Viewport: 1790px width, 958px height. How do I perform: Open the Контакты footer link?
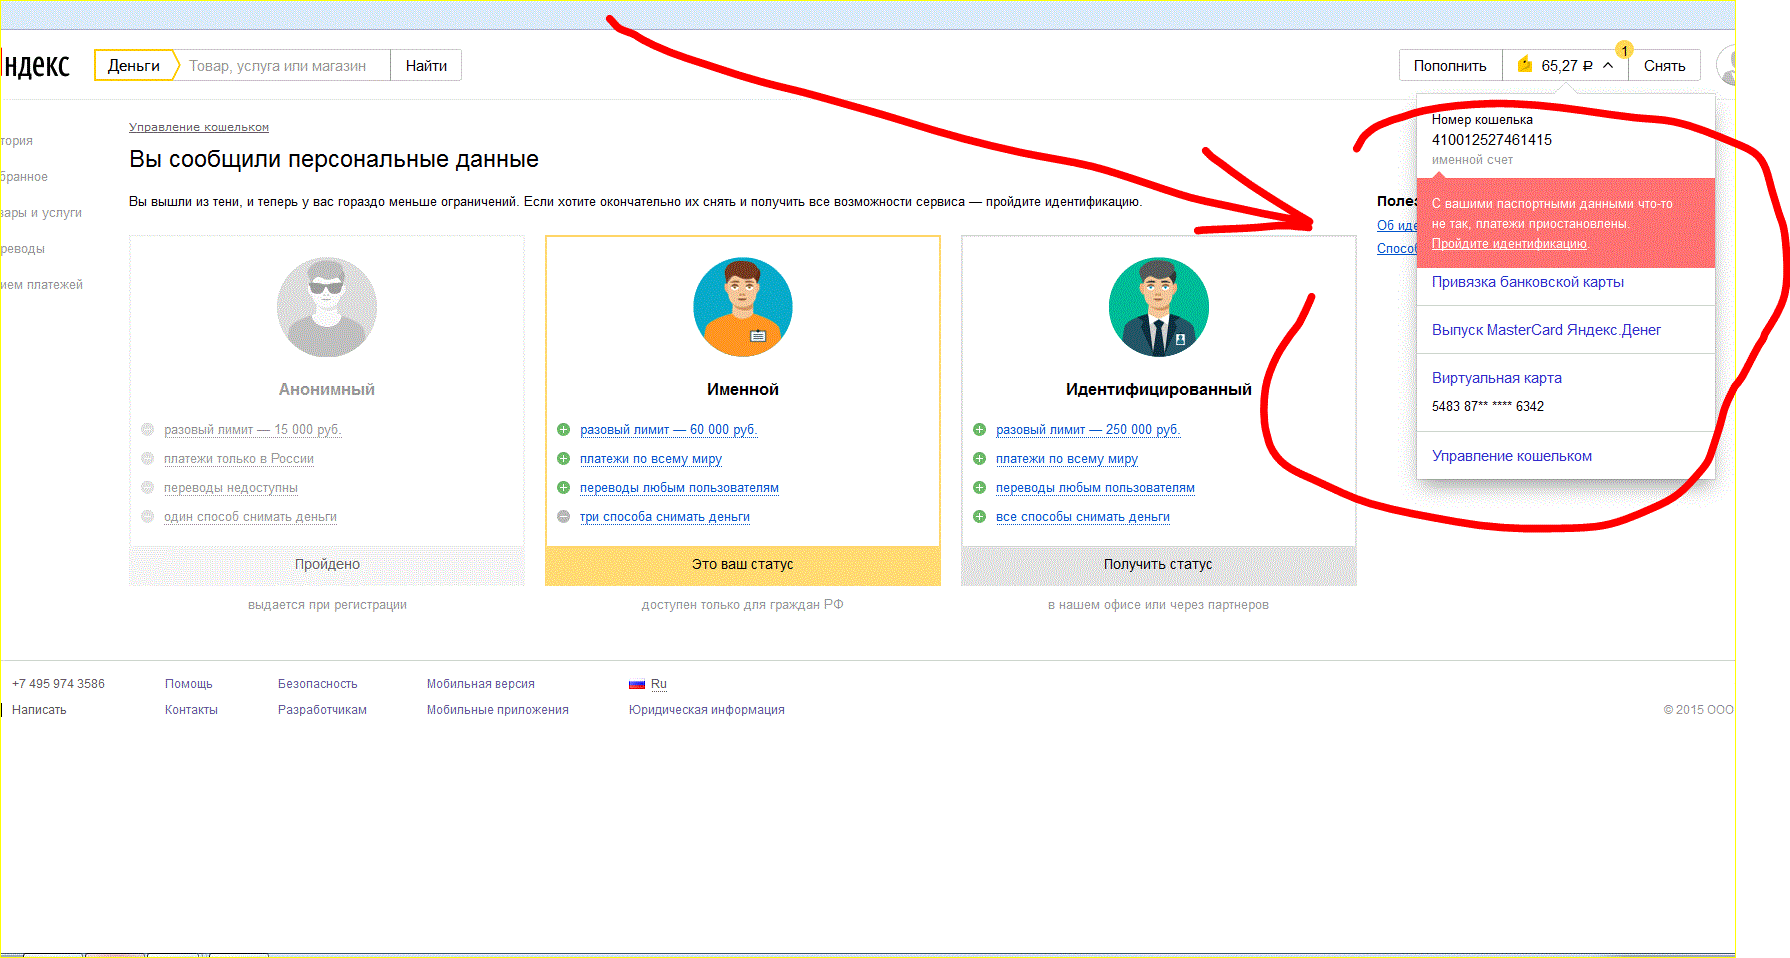coord(191,710)
